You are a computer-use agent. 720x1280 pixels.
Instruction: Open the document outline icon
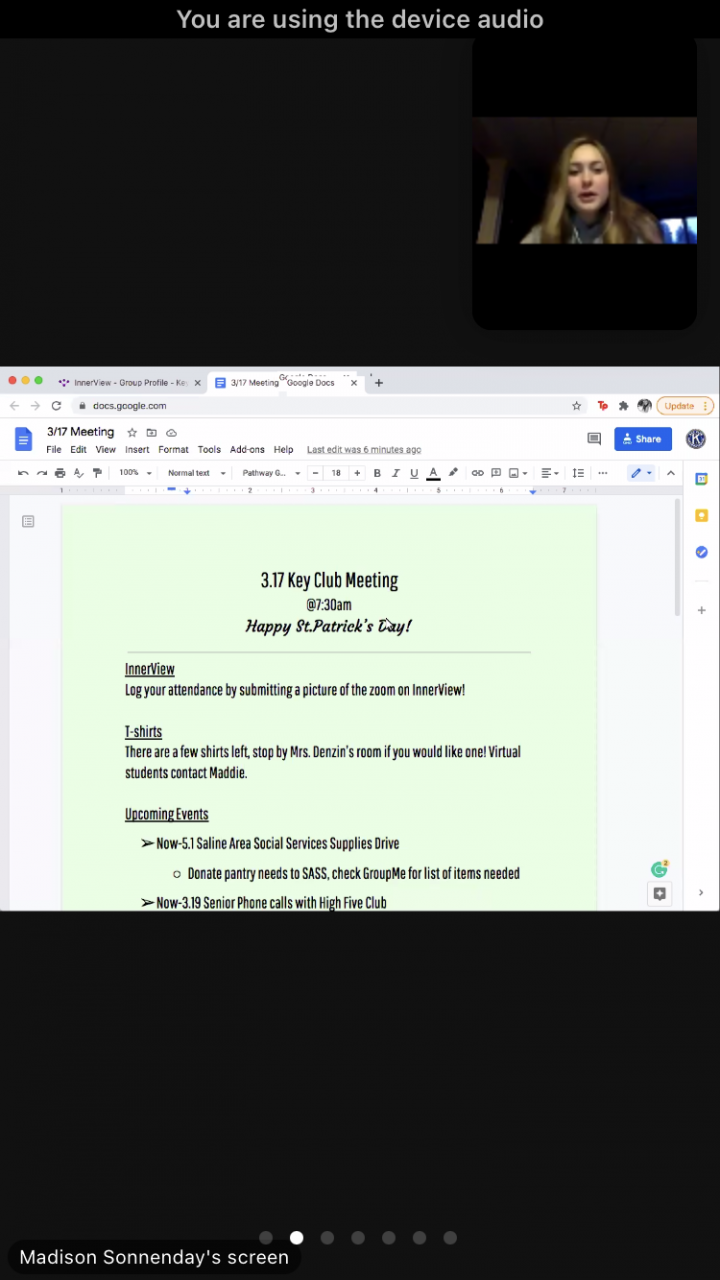point(28,521)
